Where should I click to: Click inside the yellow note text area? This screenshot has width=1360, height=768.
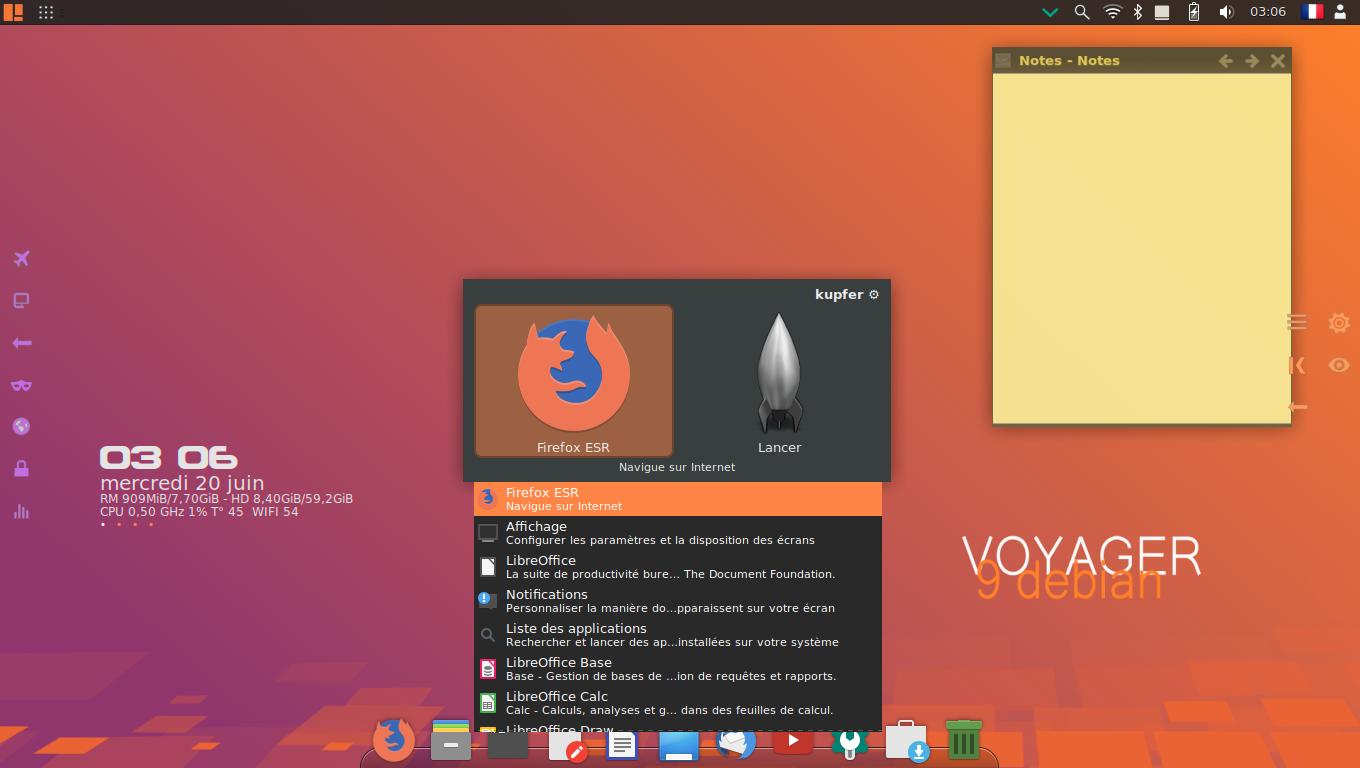click(x=1141, y=248)
